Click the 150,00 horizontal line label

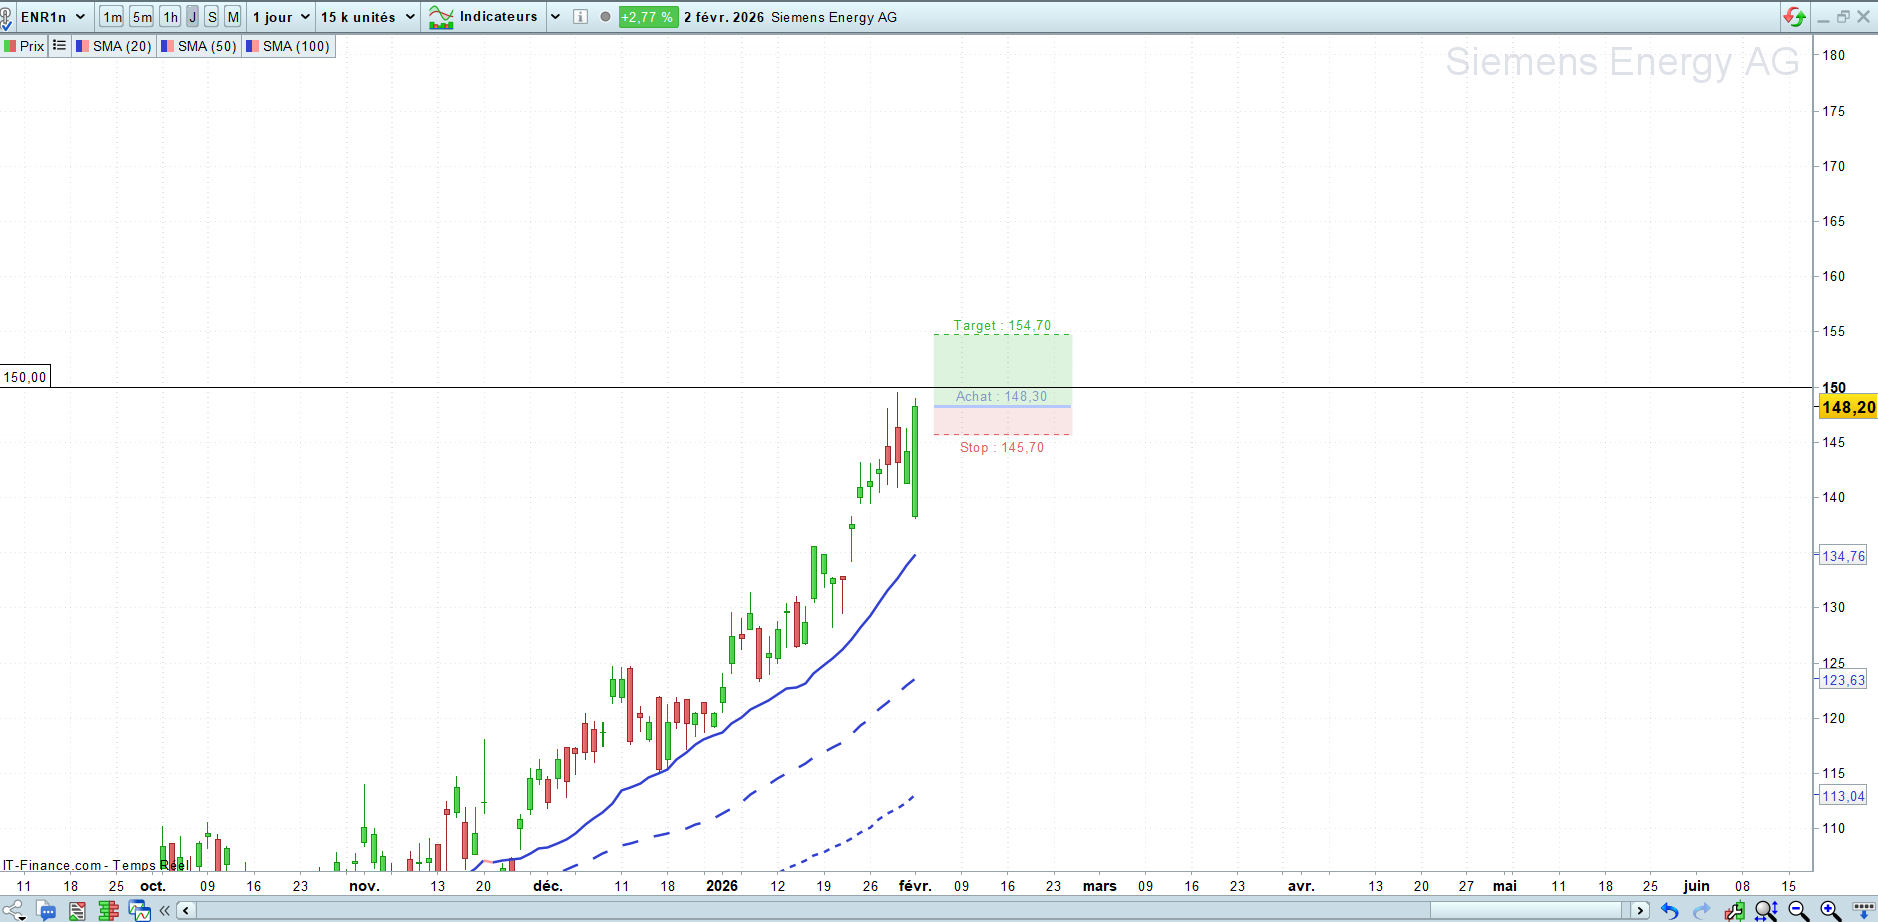click(25, 377)
